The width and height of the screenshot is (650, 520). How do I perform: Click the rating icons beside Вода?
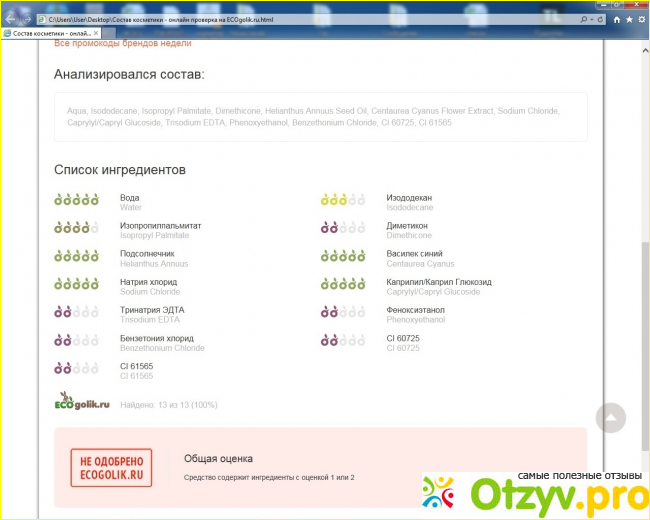[x=76, y=200]
